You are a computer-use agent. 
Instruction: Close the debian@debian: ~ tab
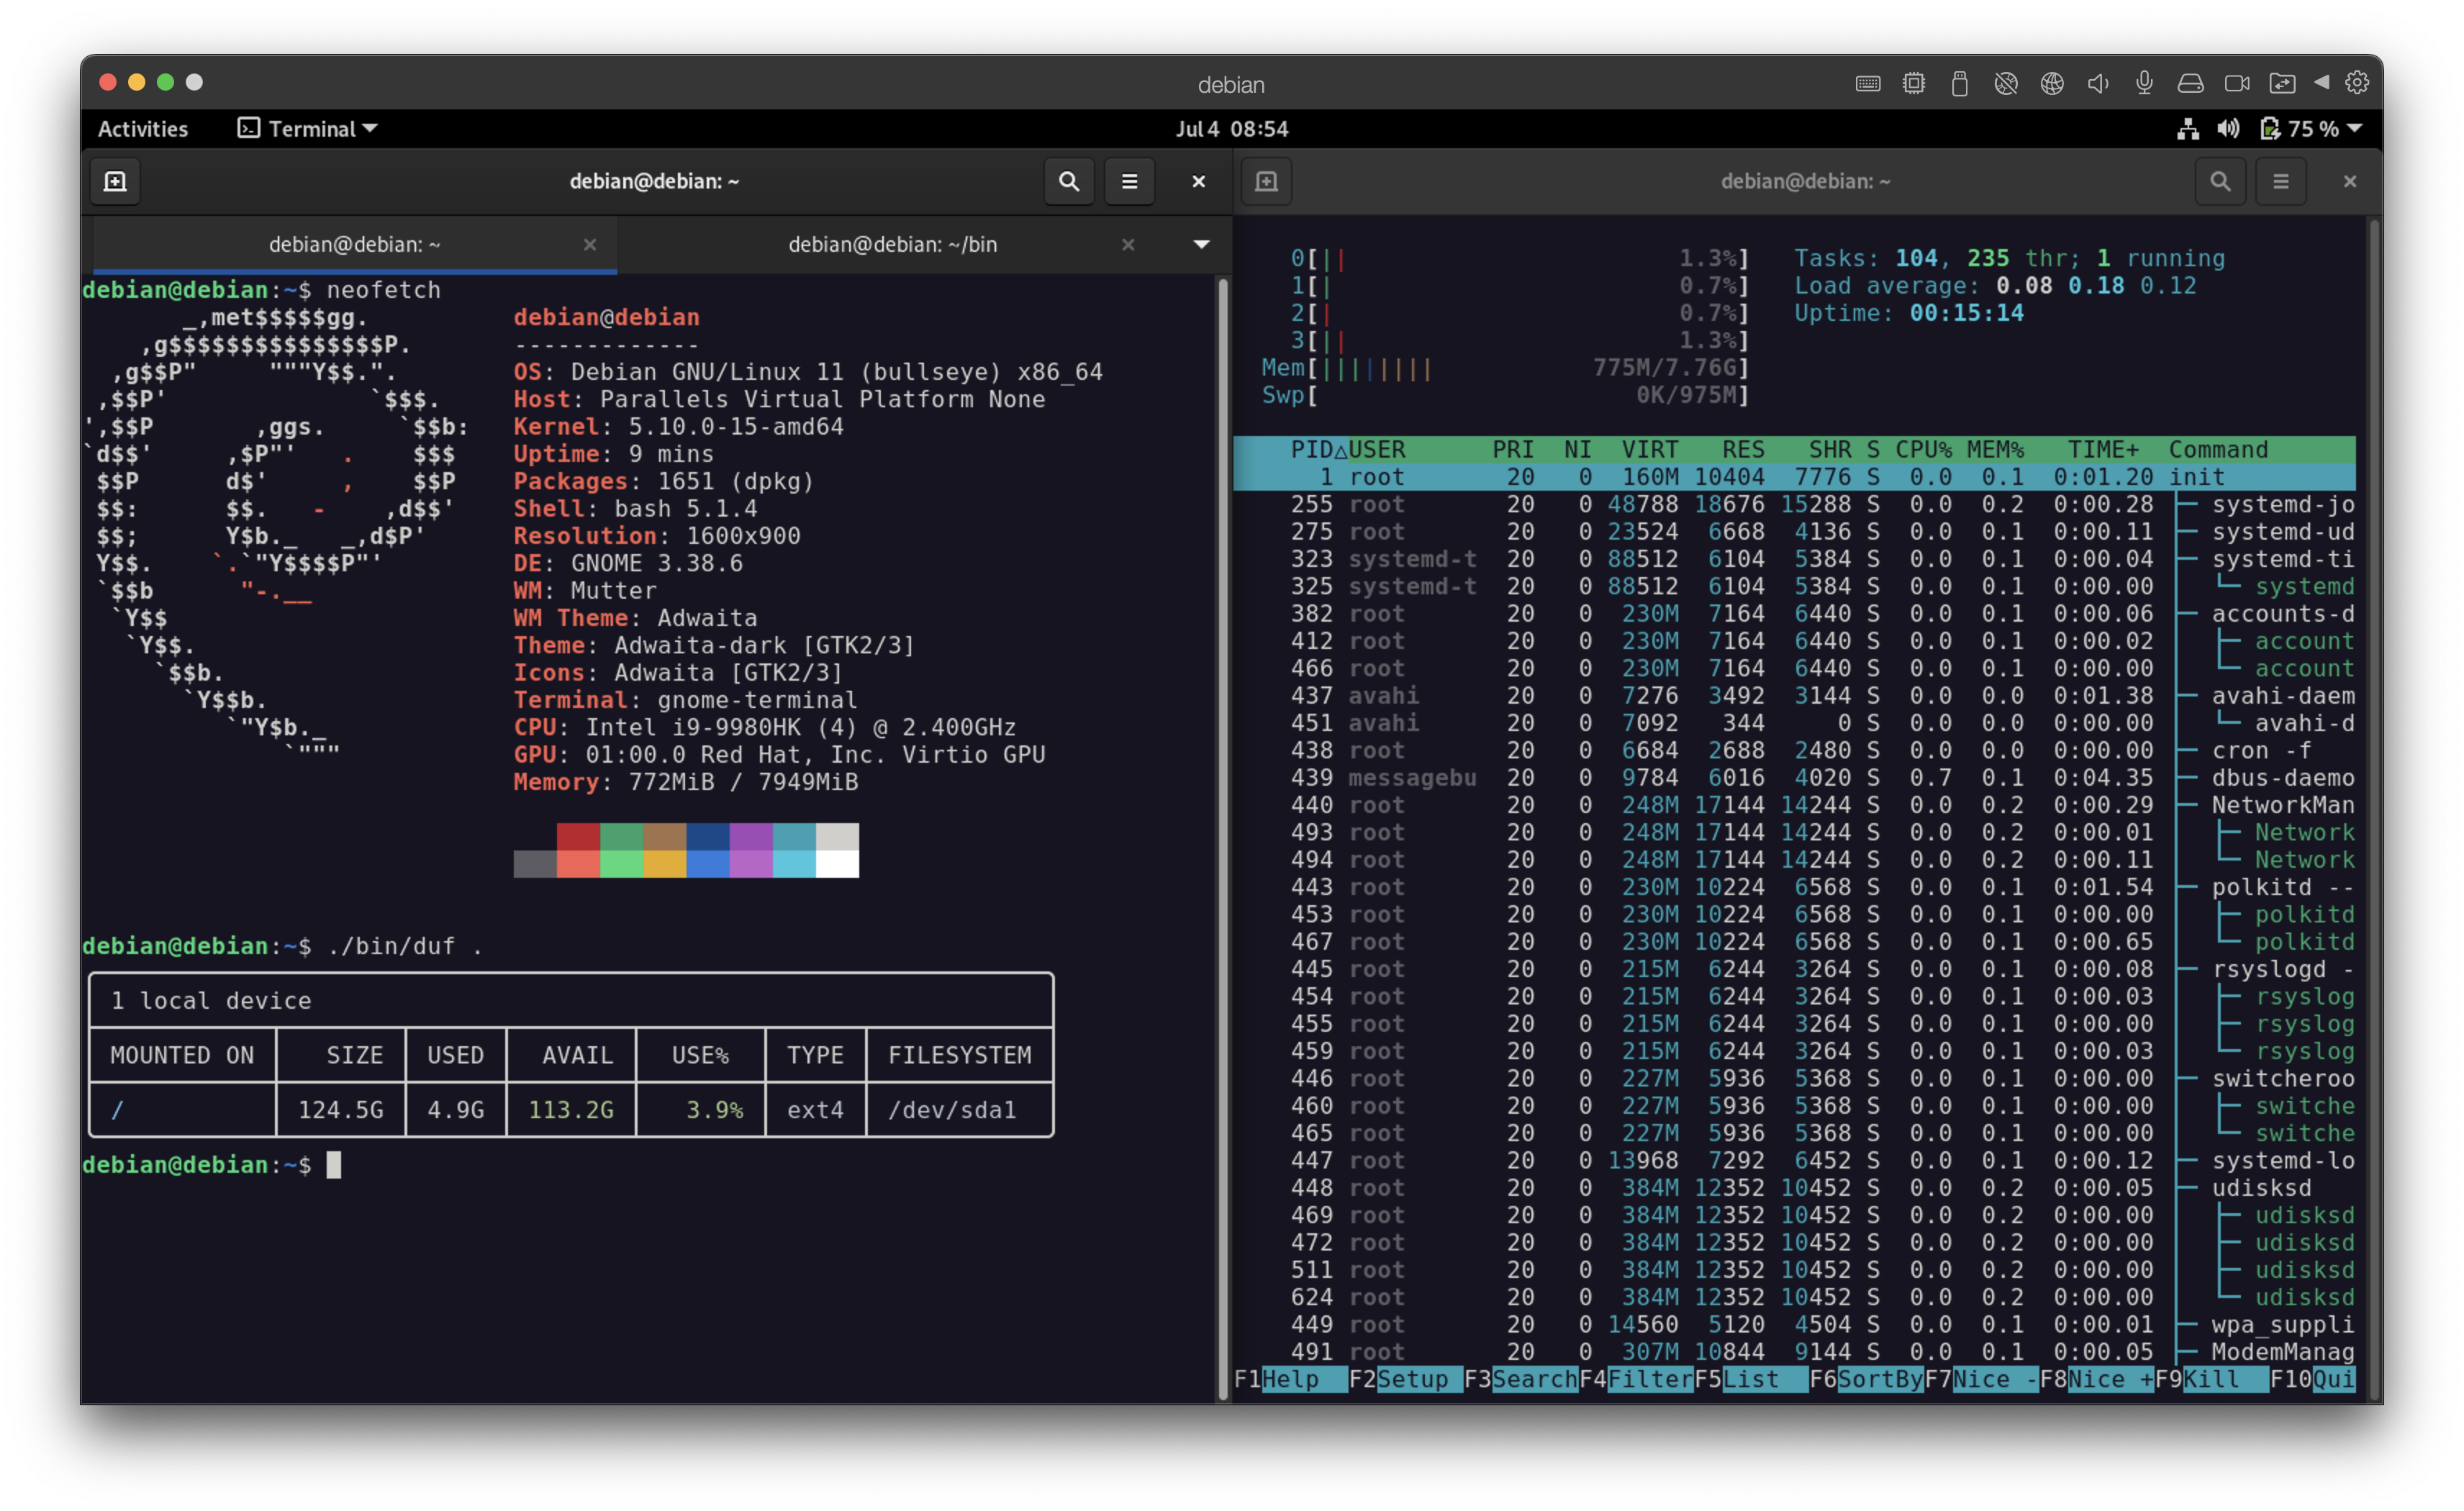pyautogui.click(x=590, y=244)
